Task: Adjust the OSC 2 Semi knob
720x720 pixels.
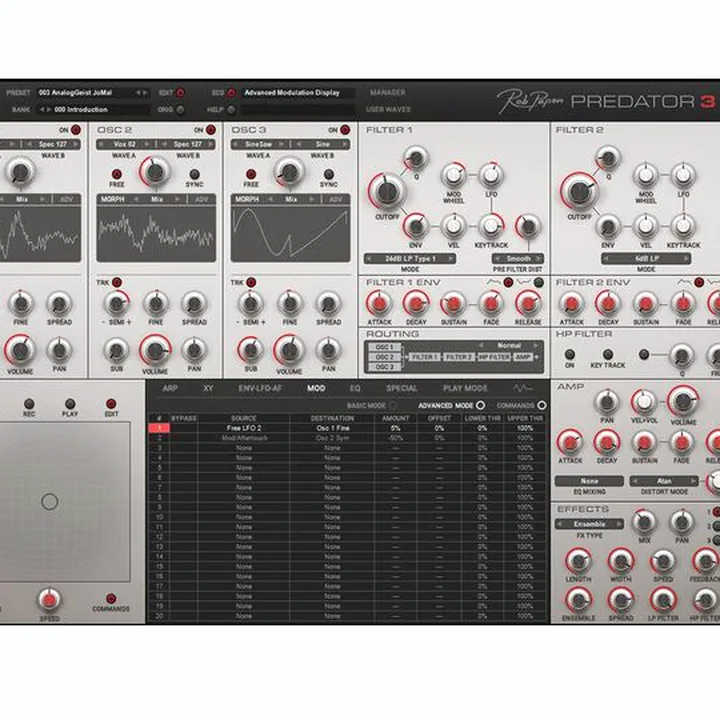Action: click(116, 304)
